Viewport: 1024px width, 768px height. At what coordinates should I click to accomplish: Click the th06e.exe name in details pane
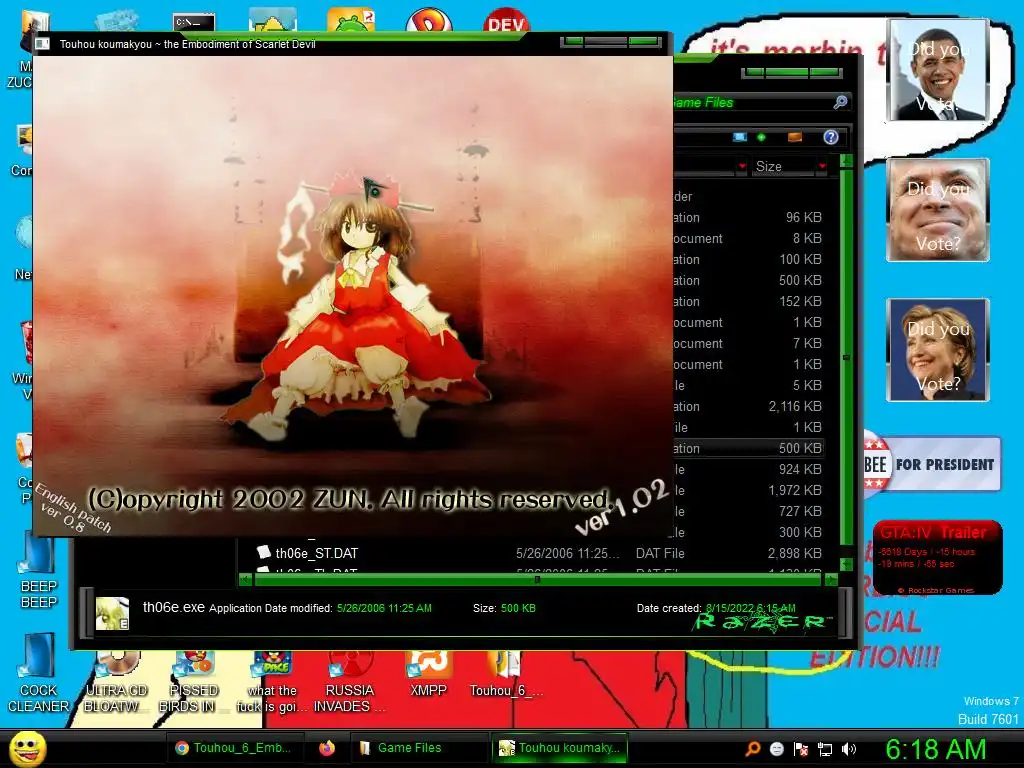pos(174,607)
